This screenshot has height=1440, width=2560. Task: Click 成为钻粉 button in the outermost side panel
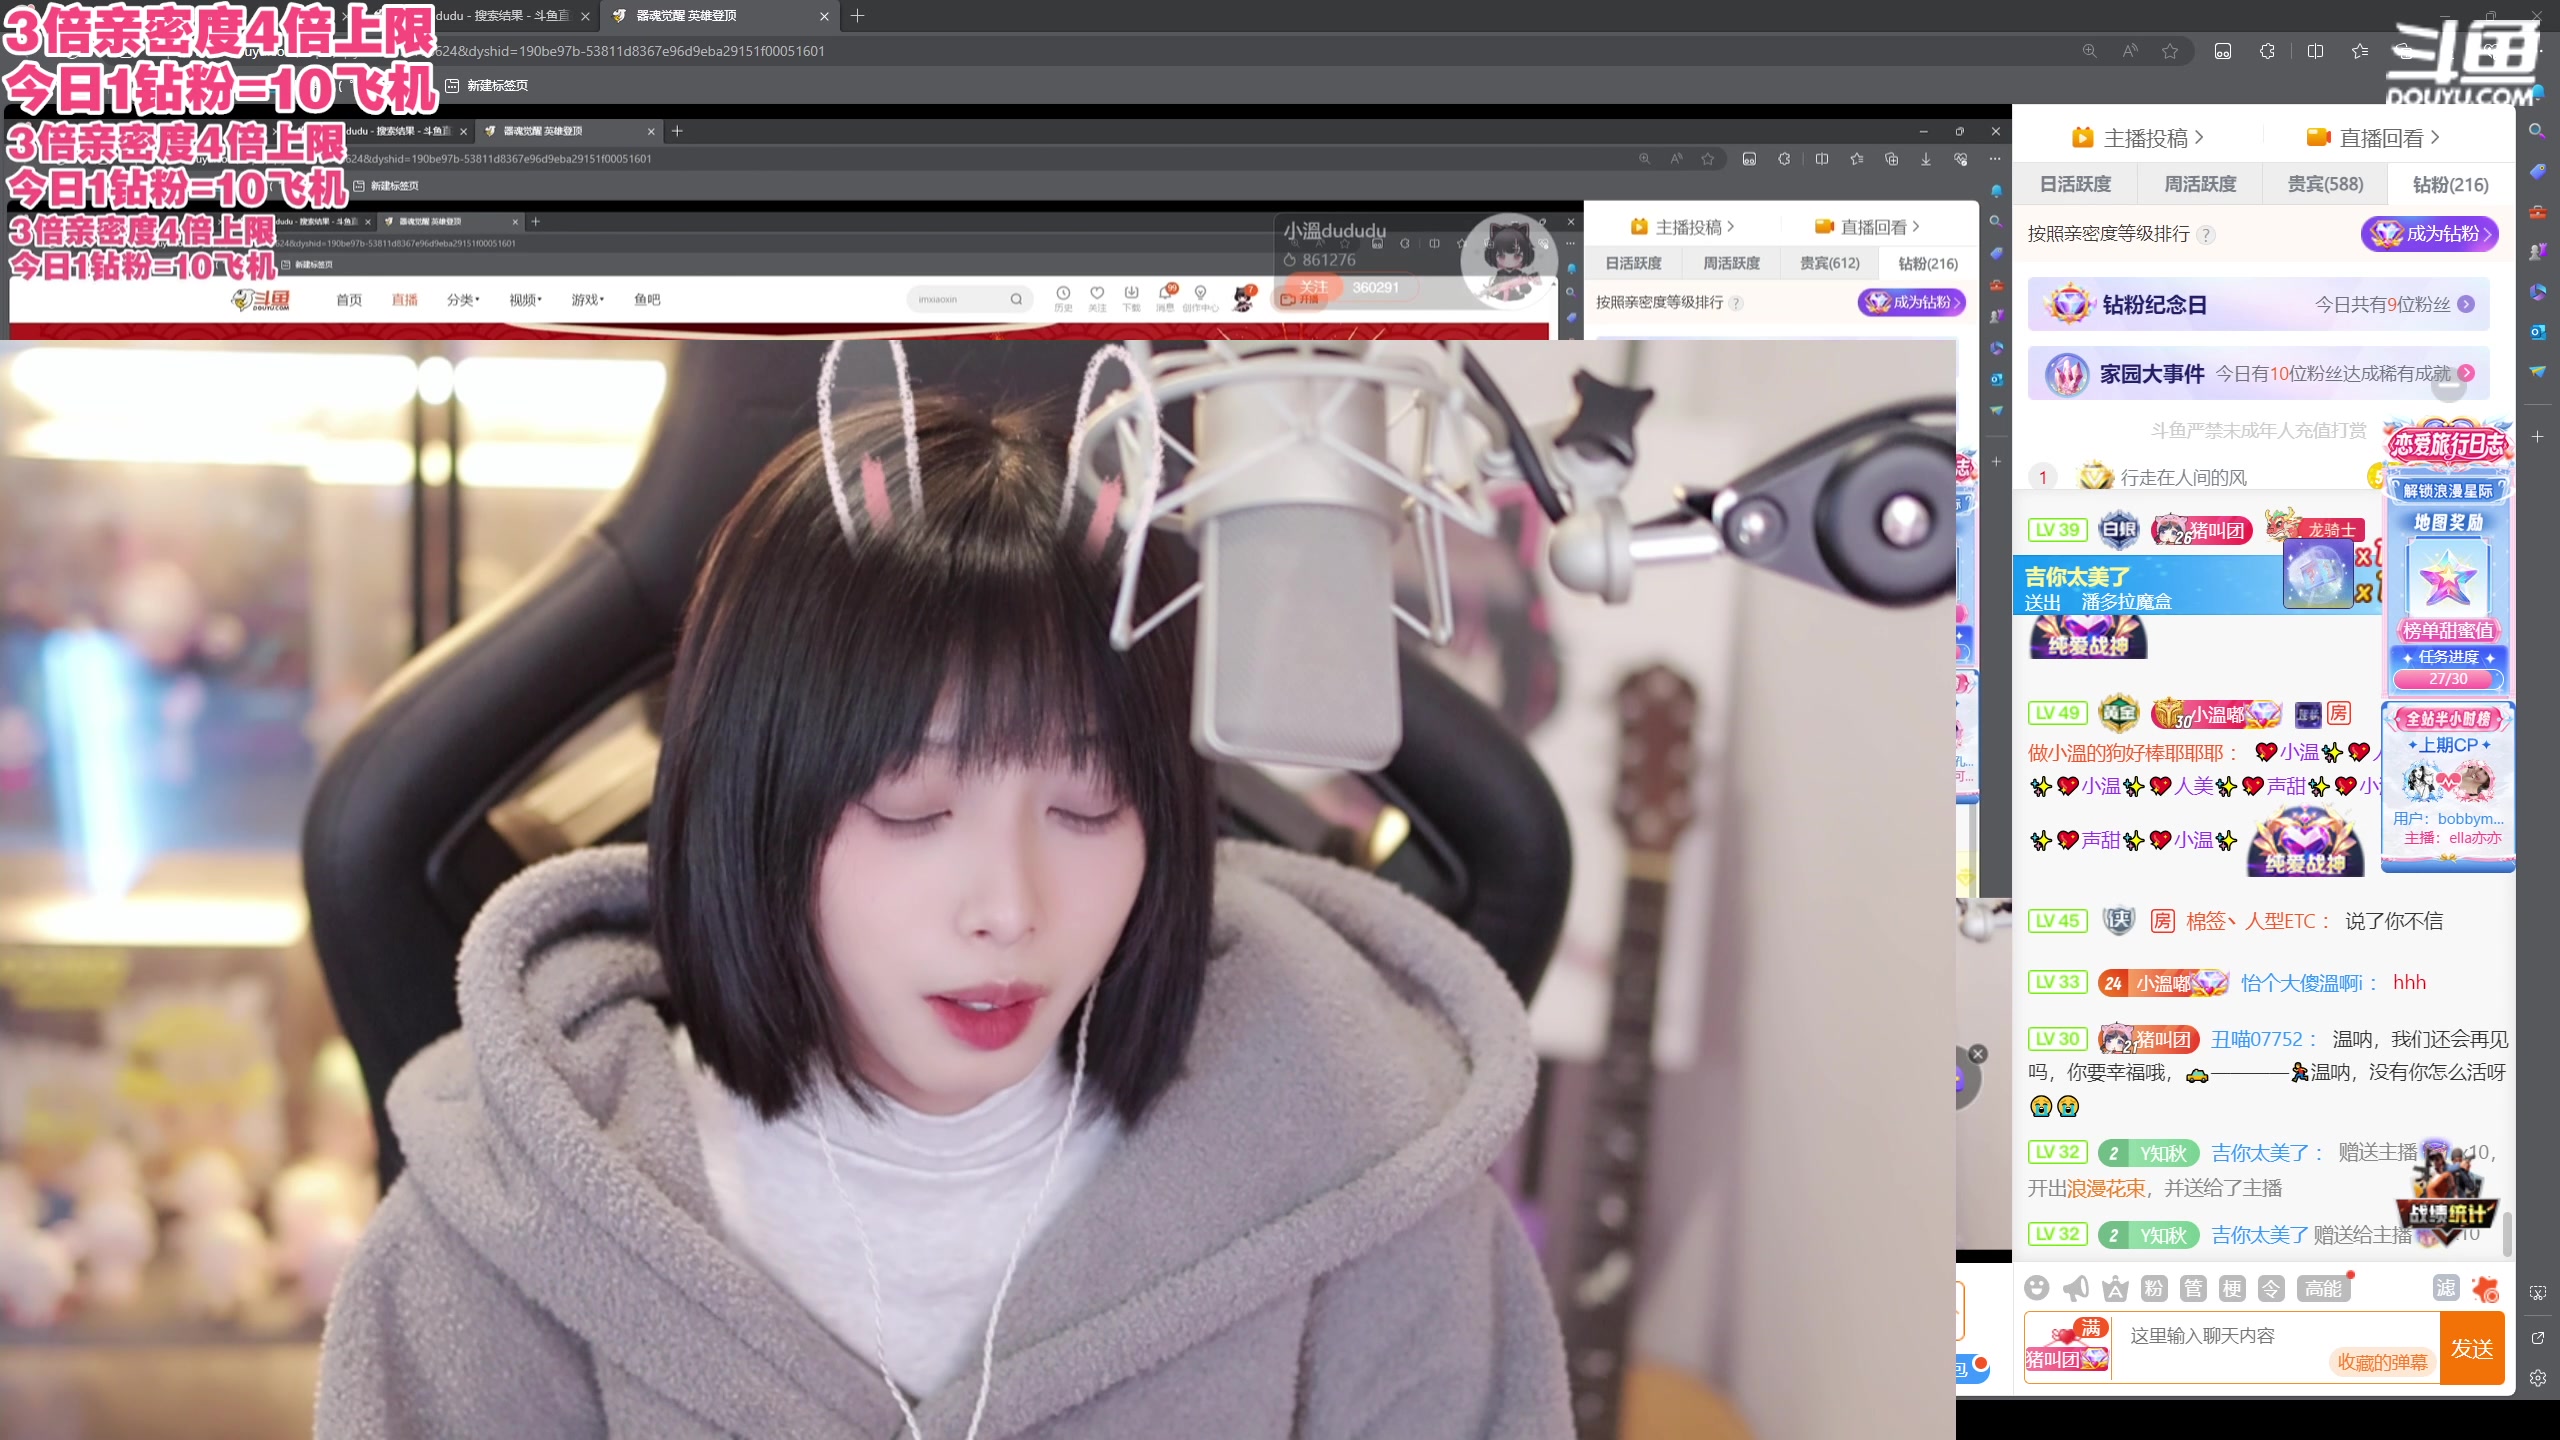(2429, 234)
